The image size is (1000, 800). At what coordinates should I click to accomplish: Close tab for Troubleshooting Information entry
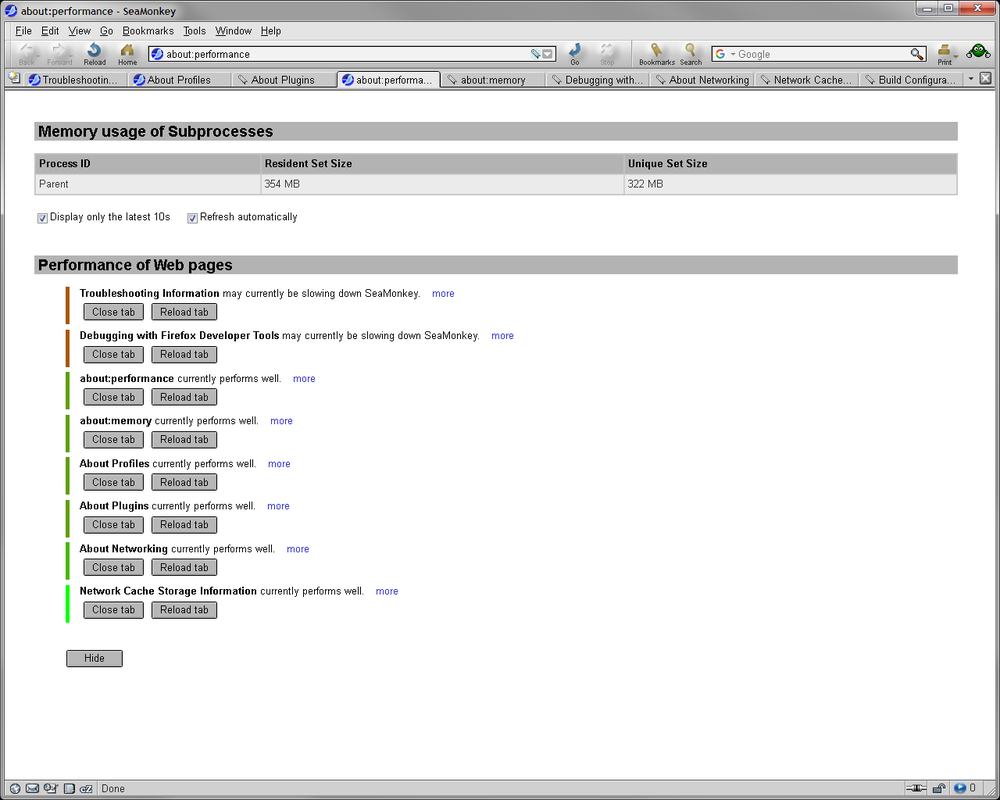click(x=114, y=312)
